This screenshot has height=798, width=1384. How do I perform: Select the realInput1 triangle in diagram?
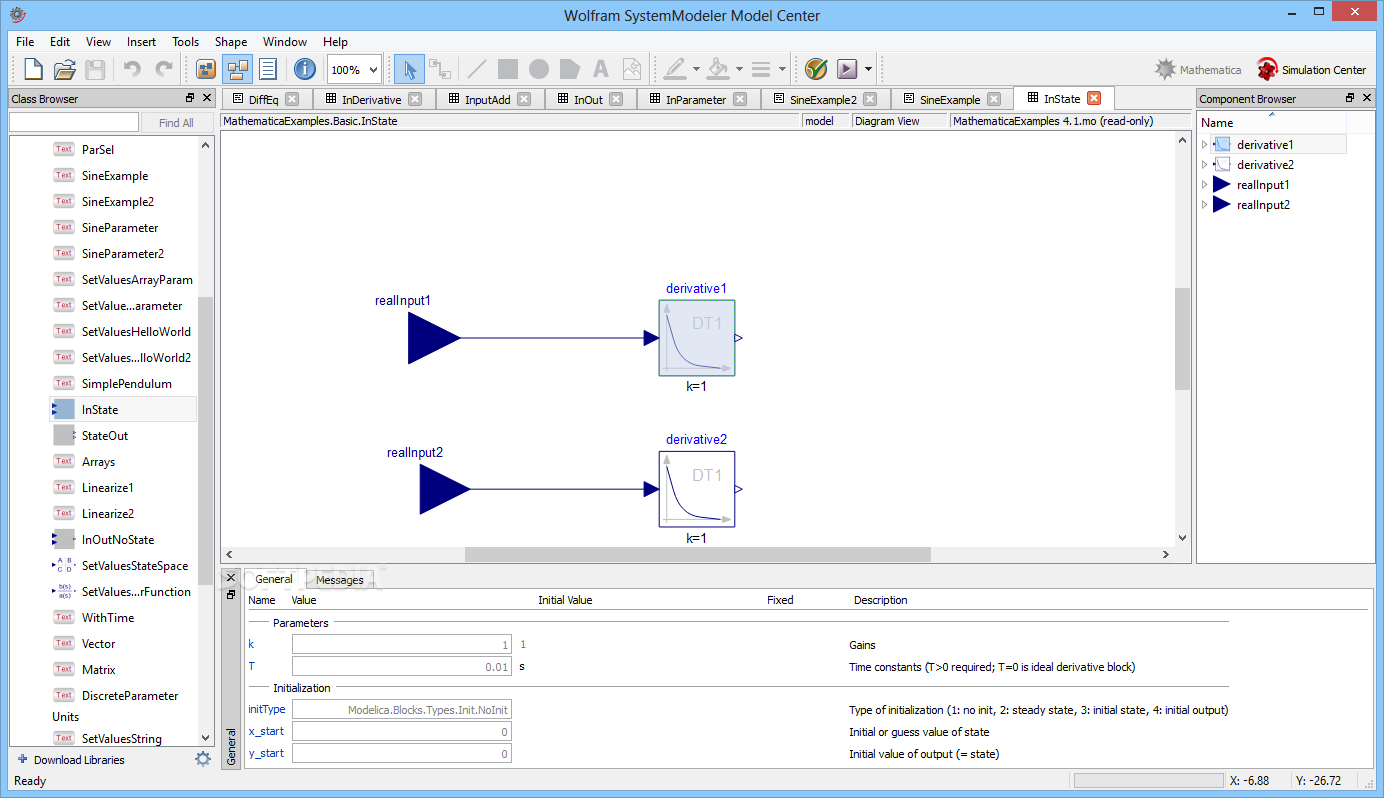(x=434, y=338)
